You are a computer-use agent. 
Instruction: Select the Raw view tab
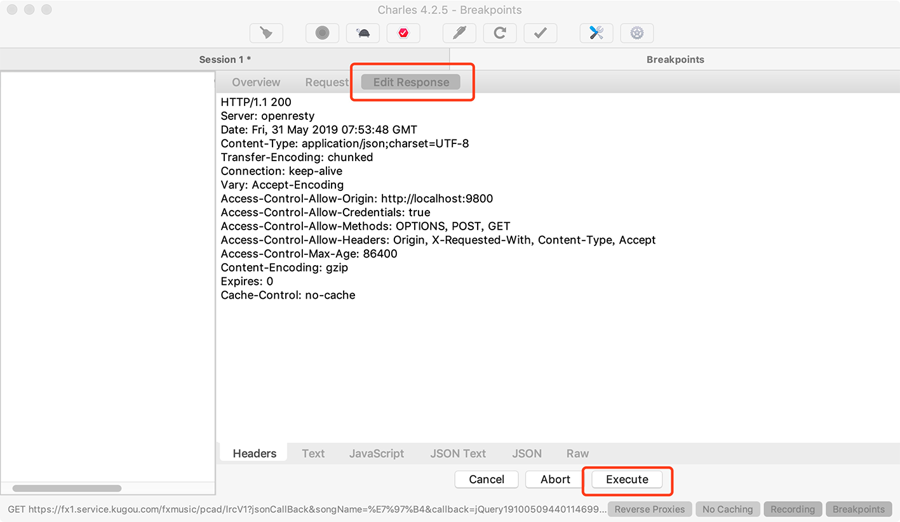click(x=577, y=453)
